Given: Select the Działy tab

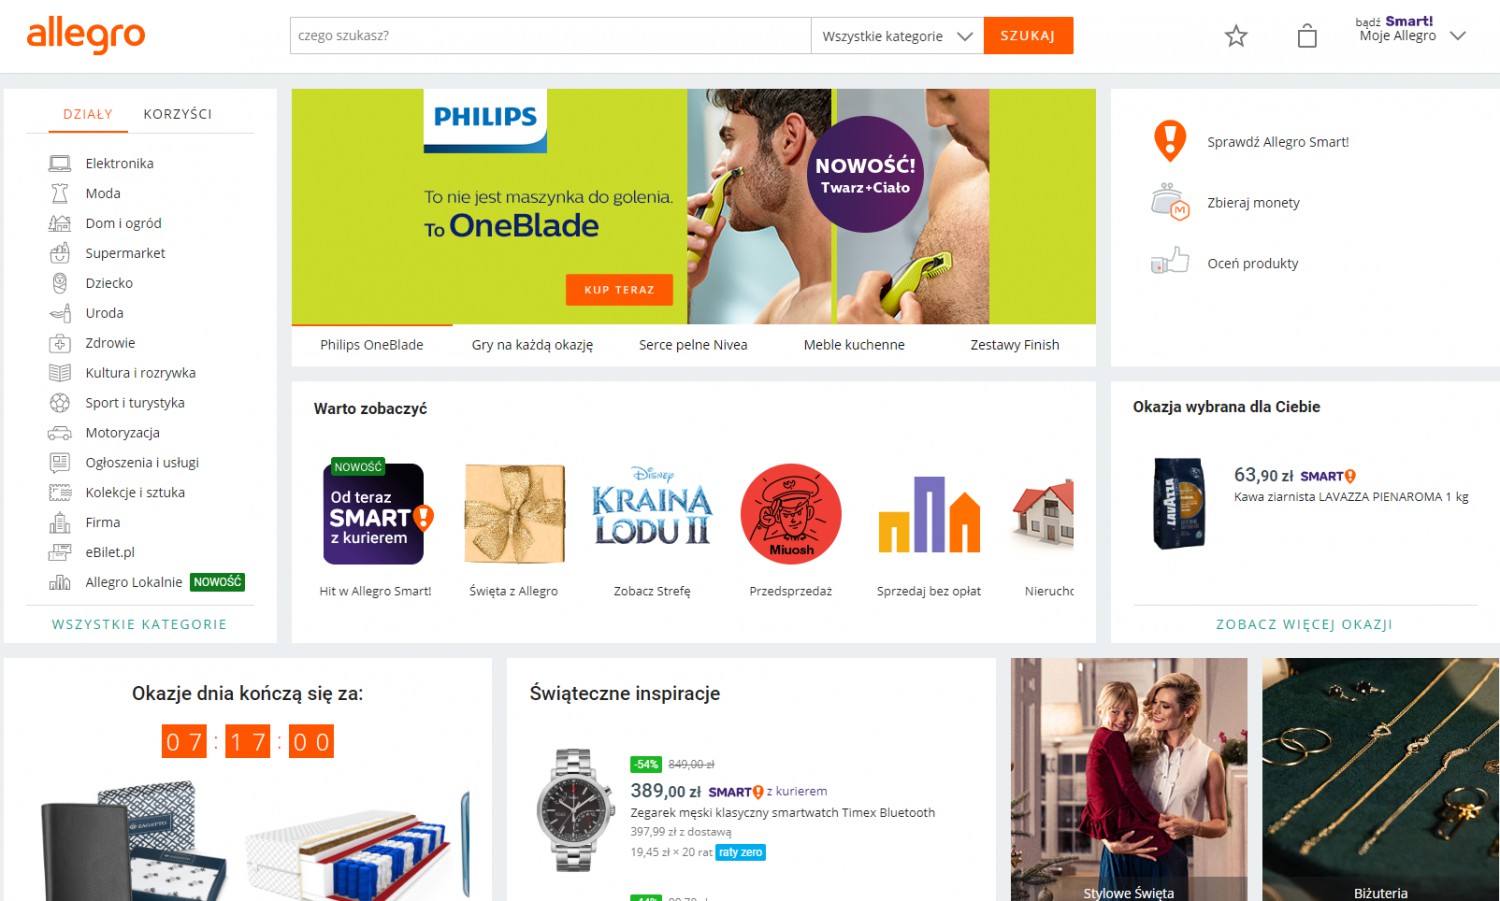Looking at the screenshot, I should pos(88,114).
